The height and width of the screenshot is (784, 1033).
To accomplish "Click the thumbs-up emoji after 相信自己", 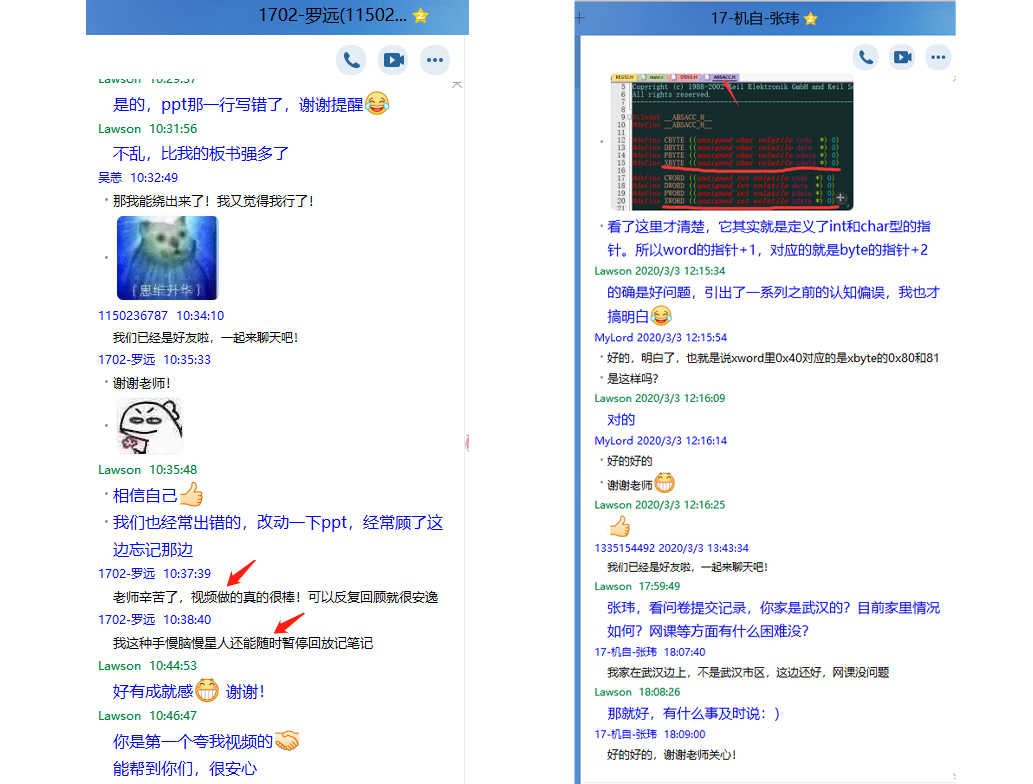I will tap(191, 494).
